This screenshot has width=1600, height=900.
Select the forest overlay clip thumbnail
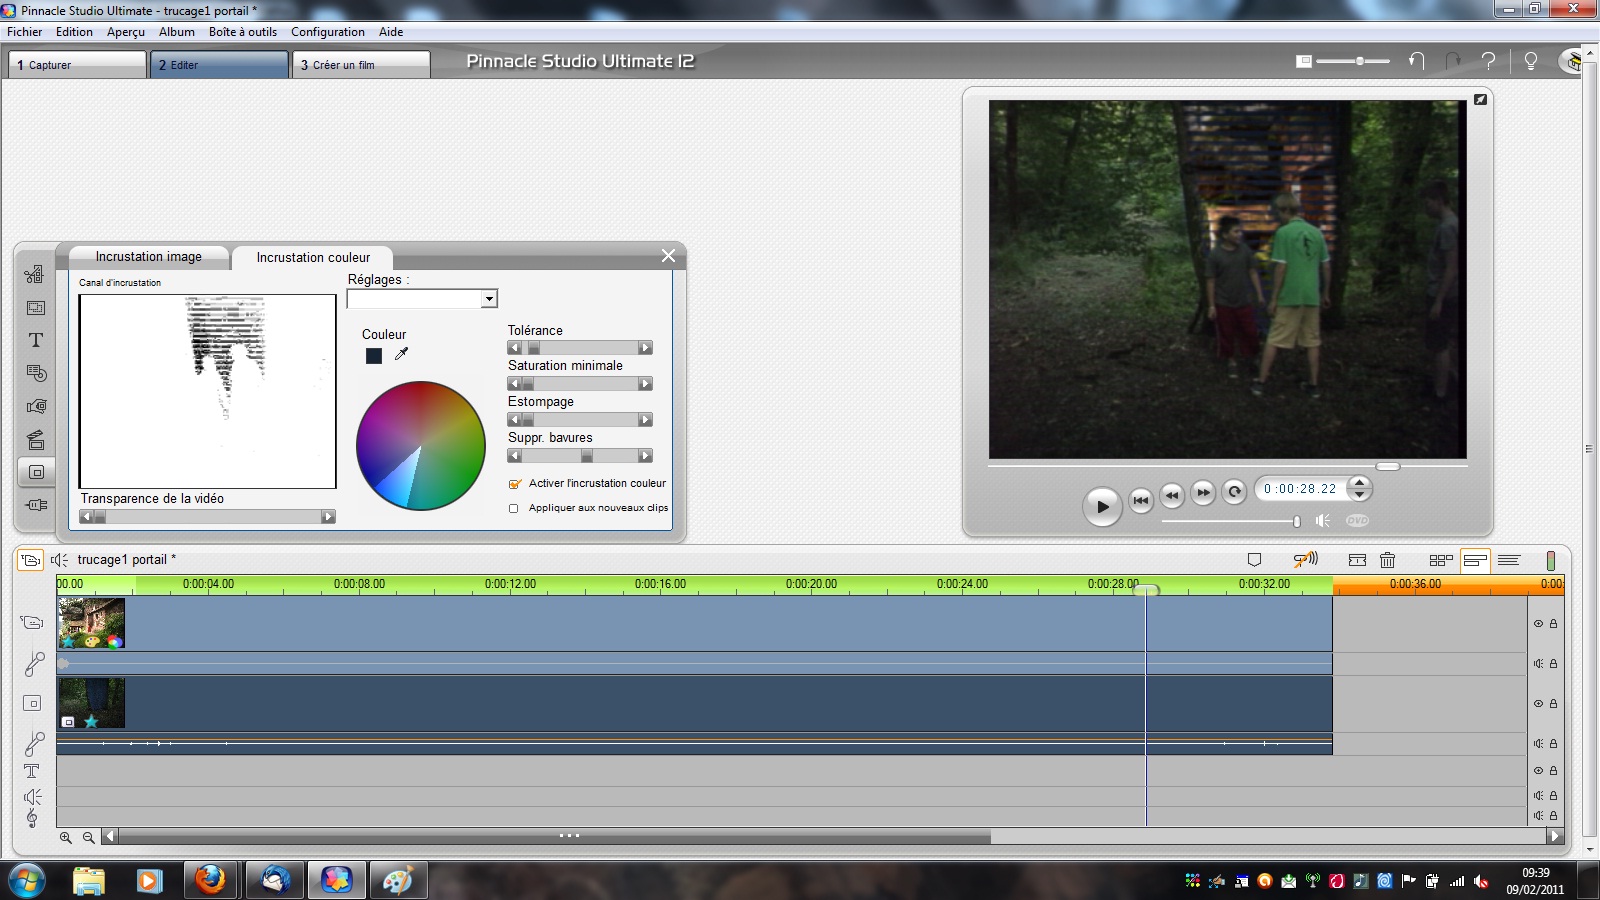(x=91, y=703)
